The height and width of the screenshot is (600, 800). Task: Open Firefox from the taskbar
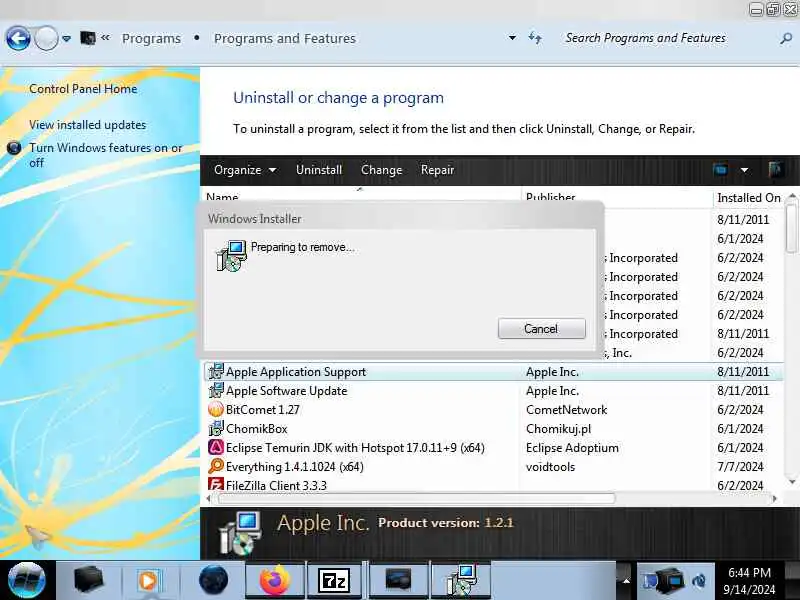(275, 580)
